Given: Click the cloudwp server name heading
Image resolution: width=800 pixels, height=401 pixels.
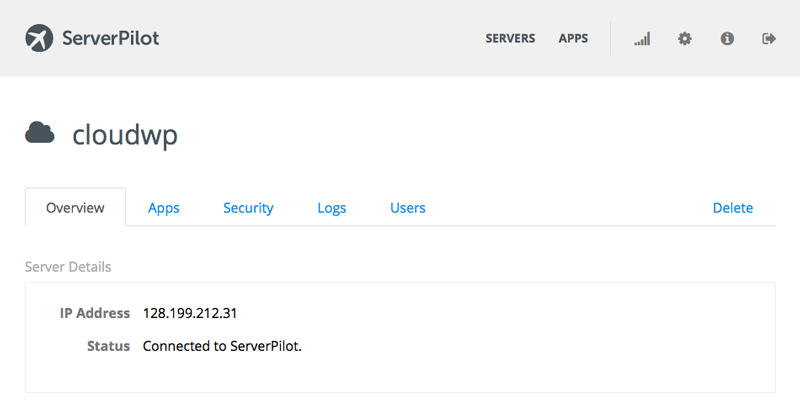Looking at the screenshot, I should (125, 135).
